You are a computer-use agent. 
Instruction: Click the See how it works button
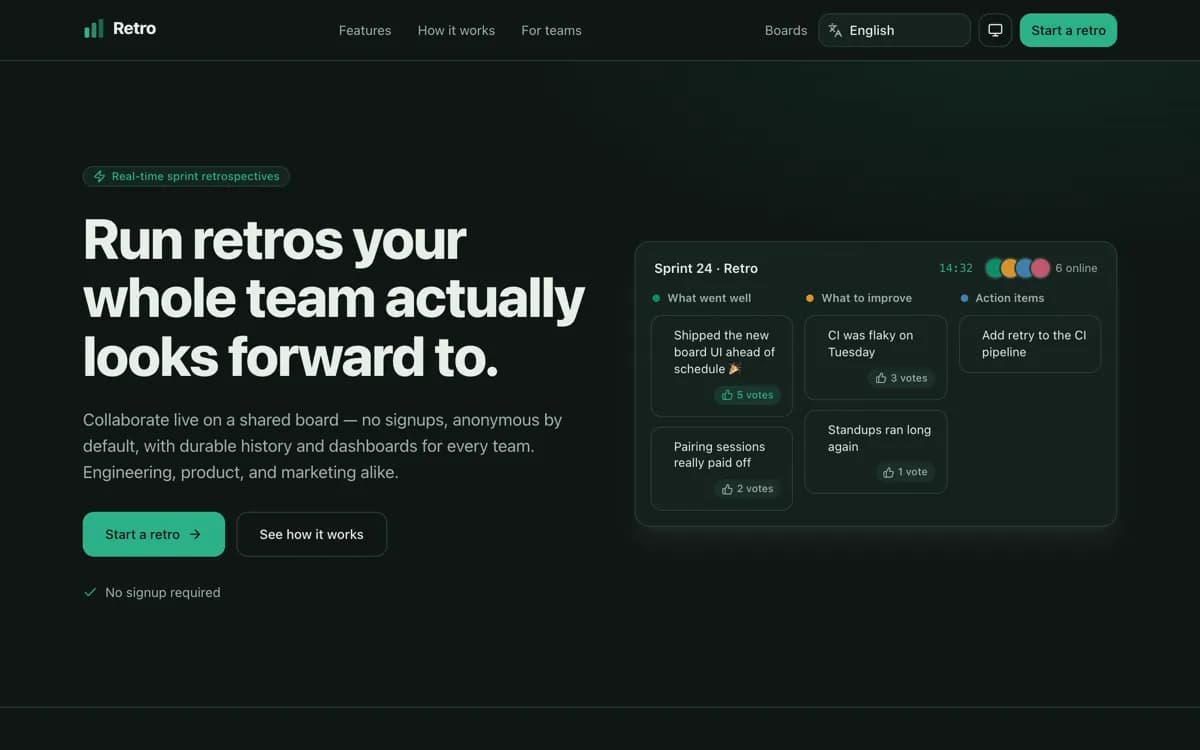pyautogui.click(x=312, y=534)
